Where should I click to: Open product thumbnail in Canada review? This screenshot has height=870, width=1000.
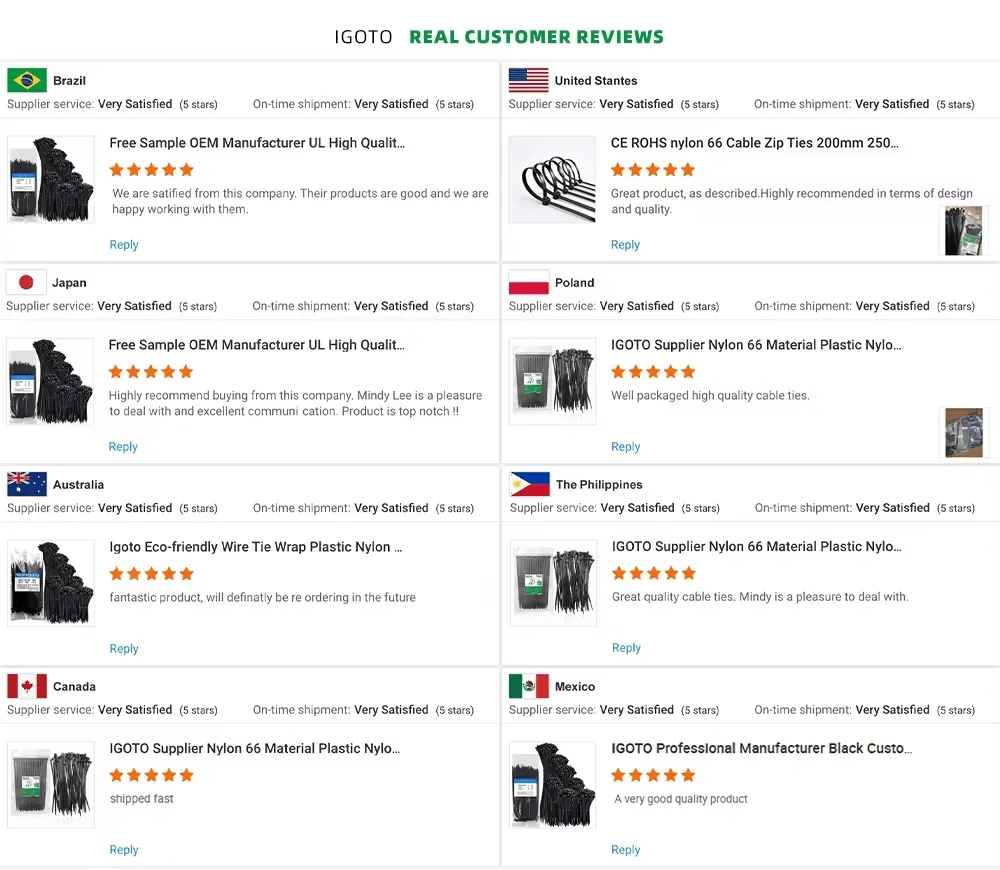[51, 784]
